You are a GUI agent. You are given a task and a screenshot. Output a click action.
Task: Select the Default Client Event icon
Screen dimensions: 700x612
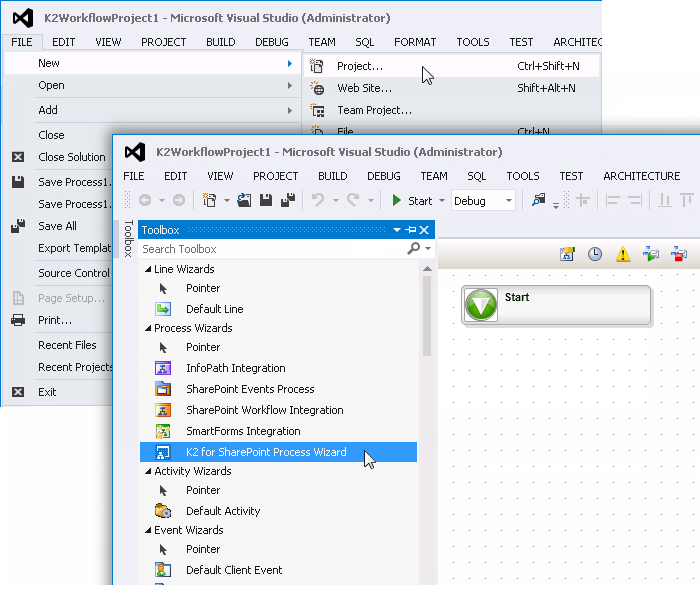[163, 570]
